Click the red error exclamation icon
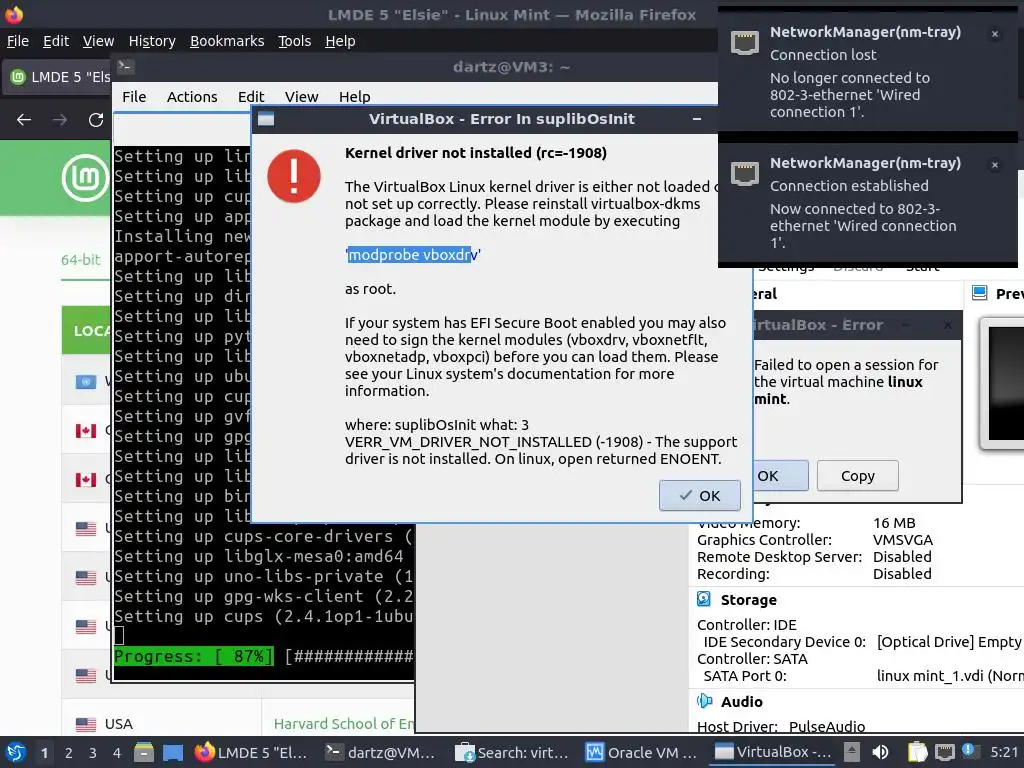Image resolution: width=1024 pixels, height=768 pixels. pos(294,176)
